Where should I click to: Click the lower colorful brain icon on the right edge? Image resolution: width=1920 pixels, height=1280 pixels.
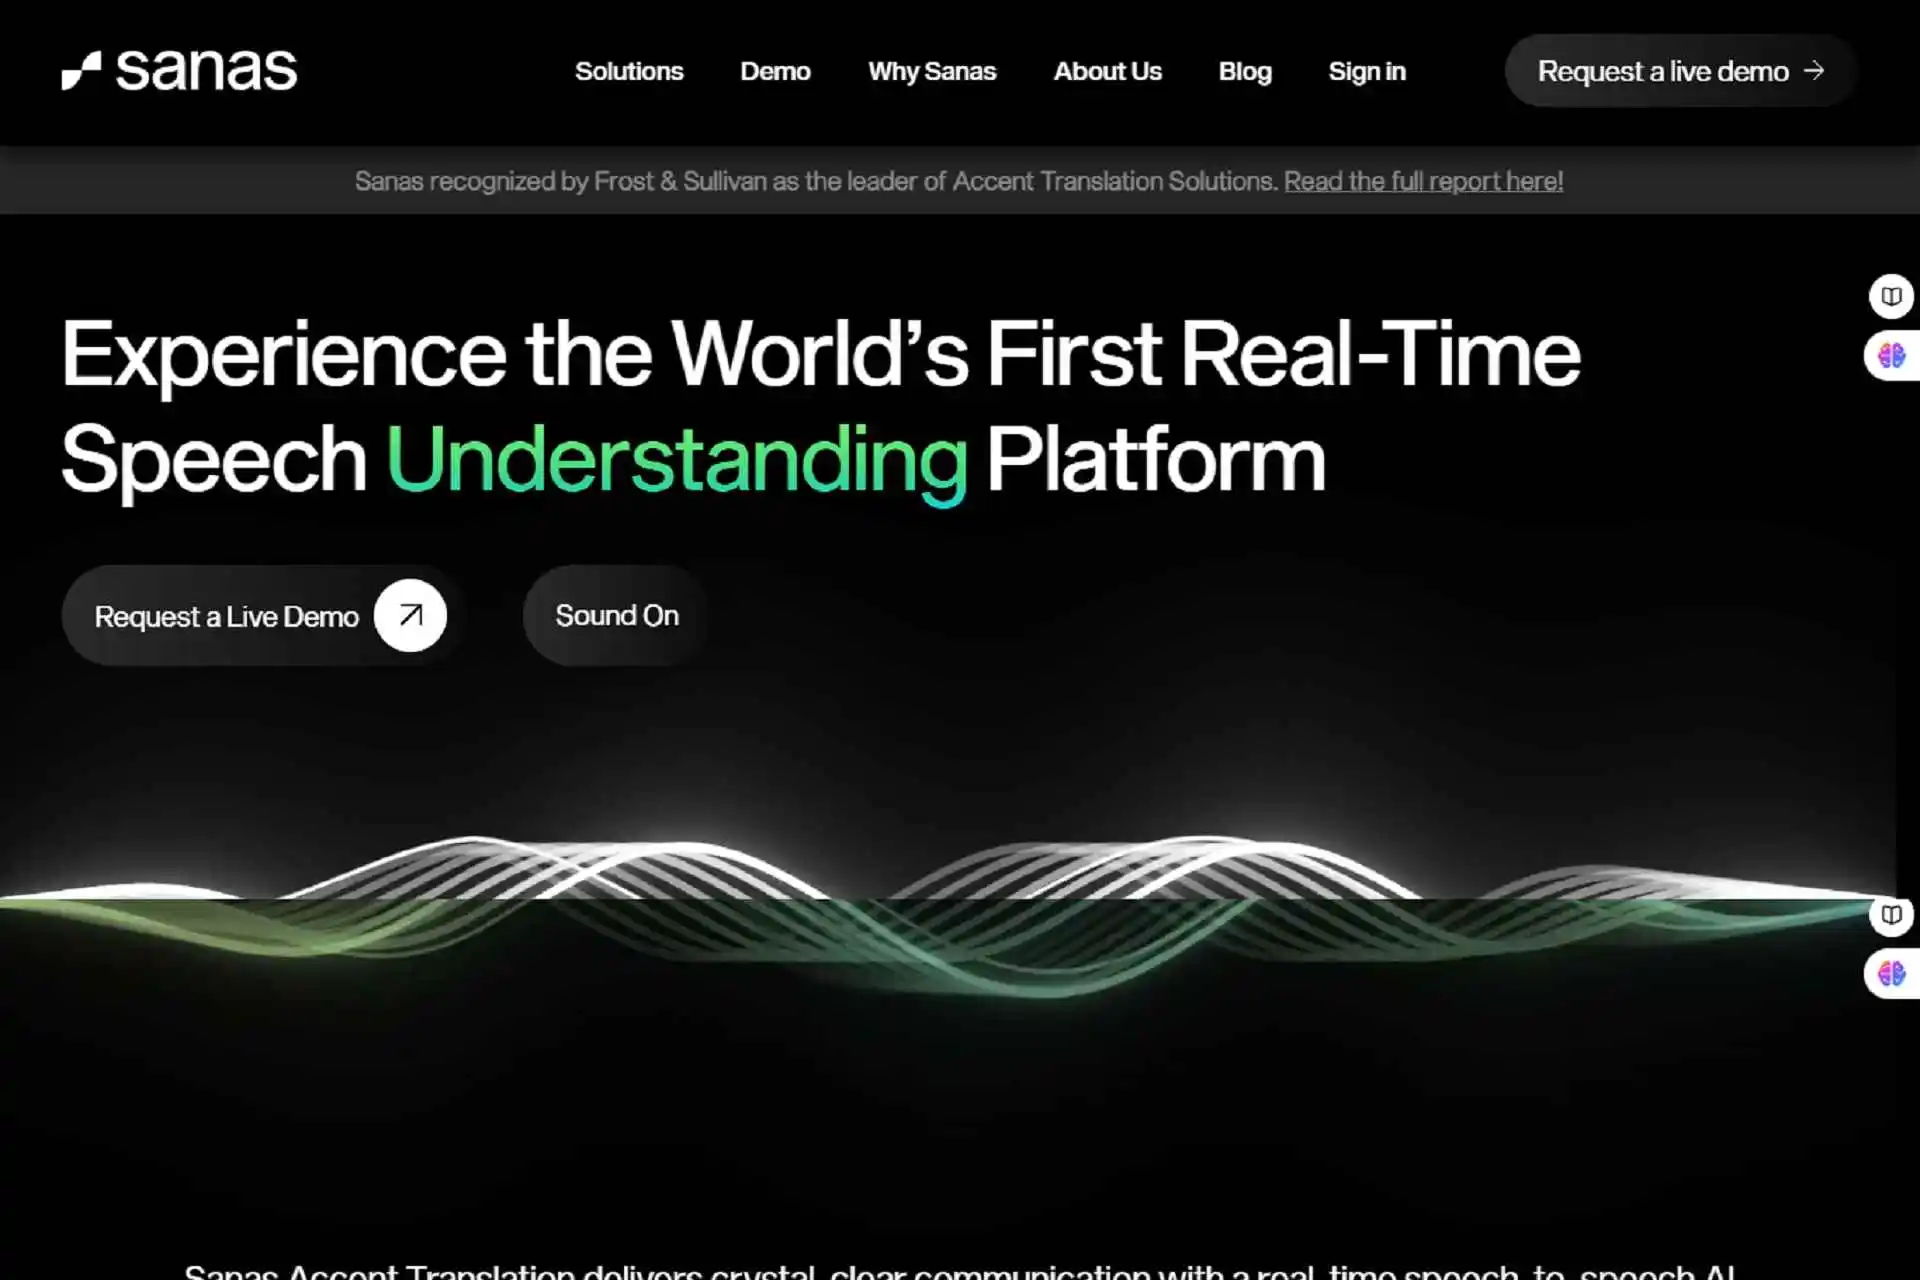(1891, 973)
